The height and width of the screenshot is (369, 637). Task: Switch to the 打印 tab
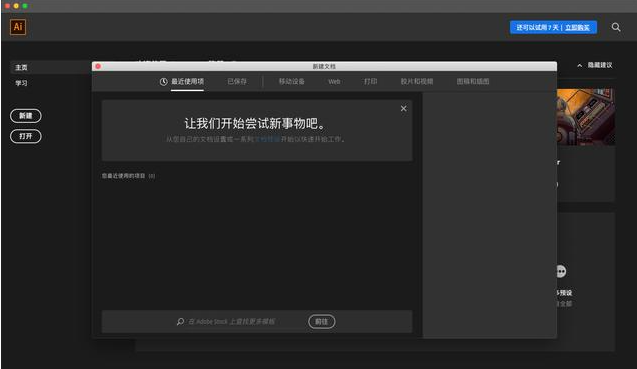(x=370, y=82)
